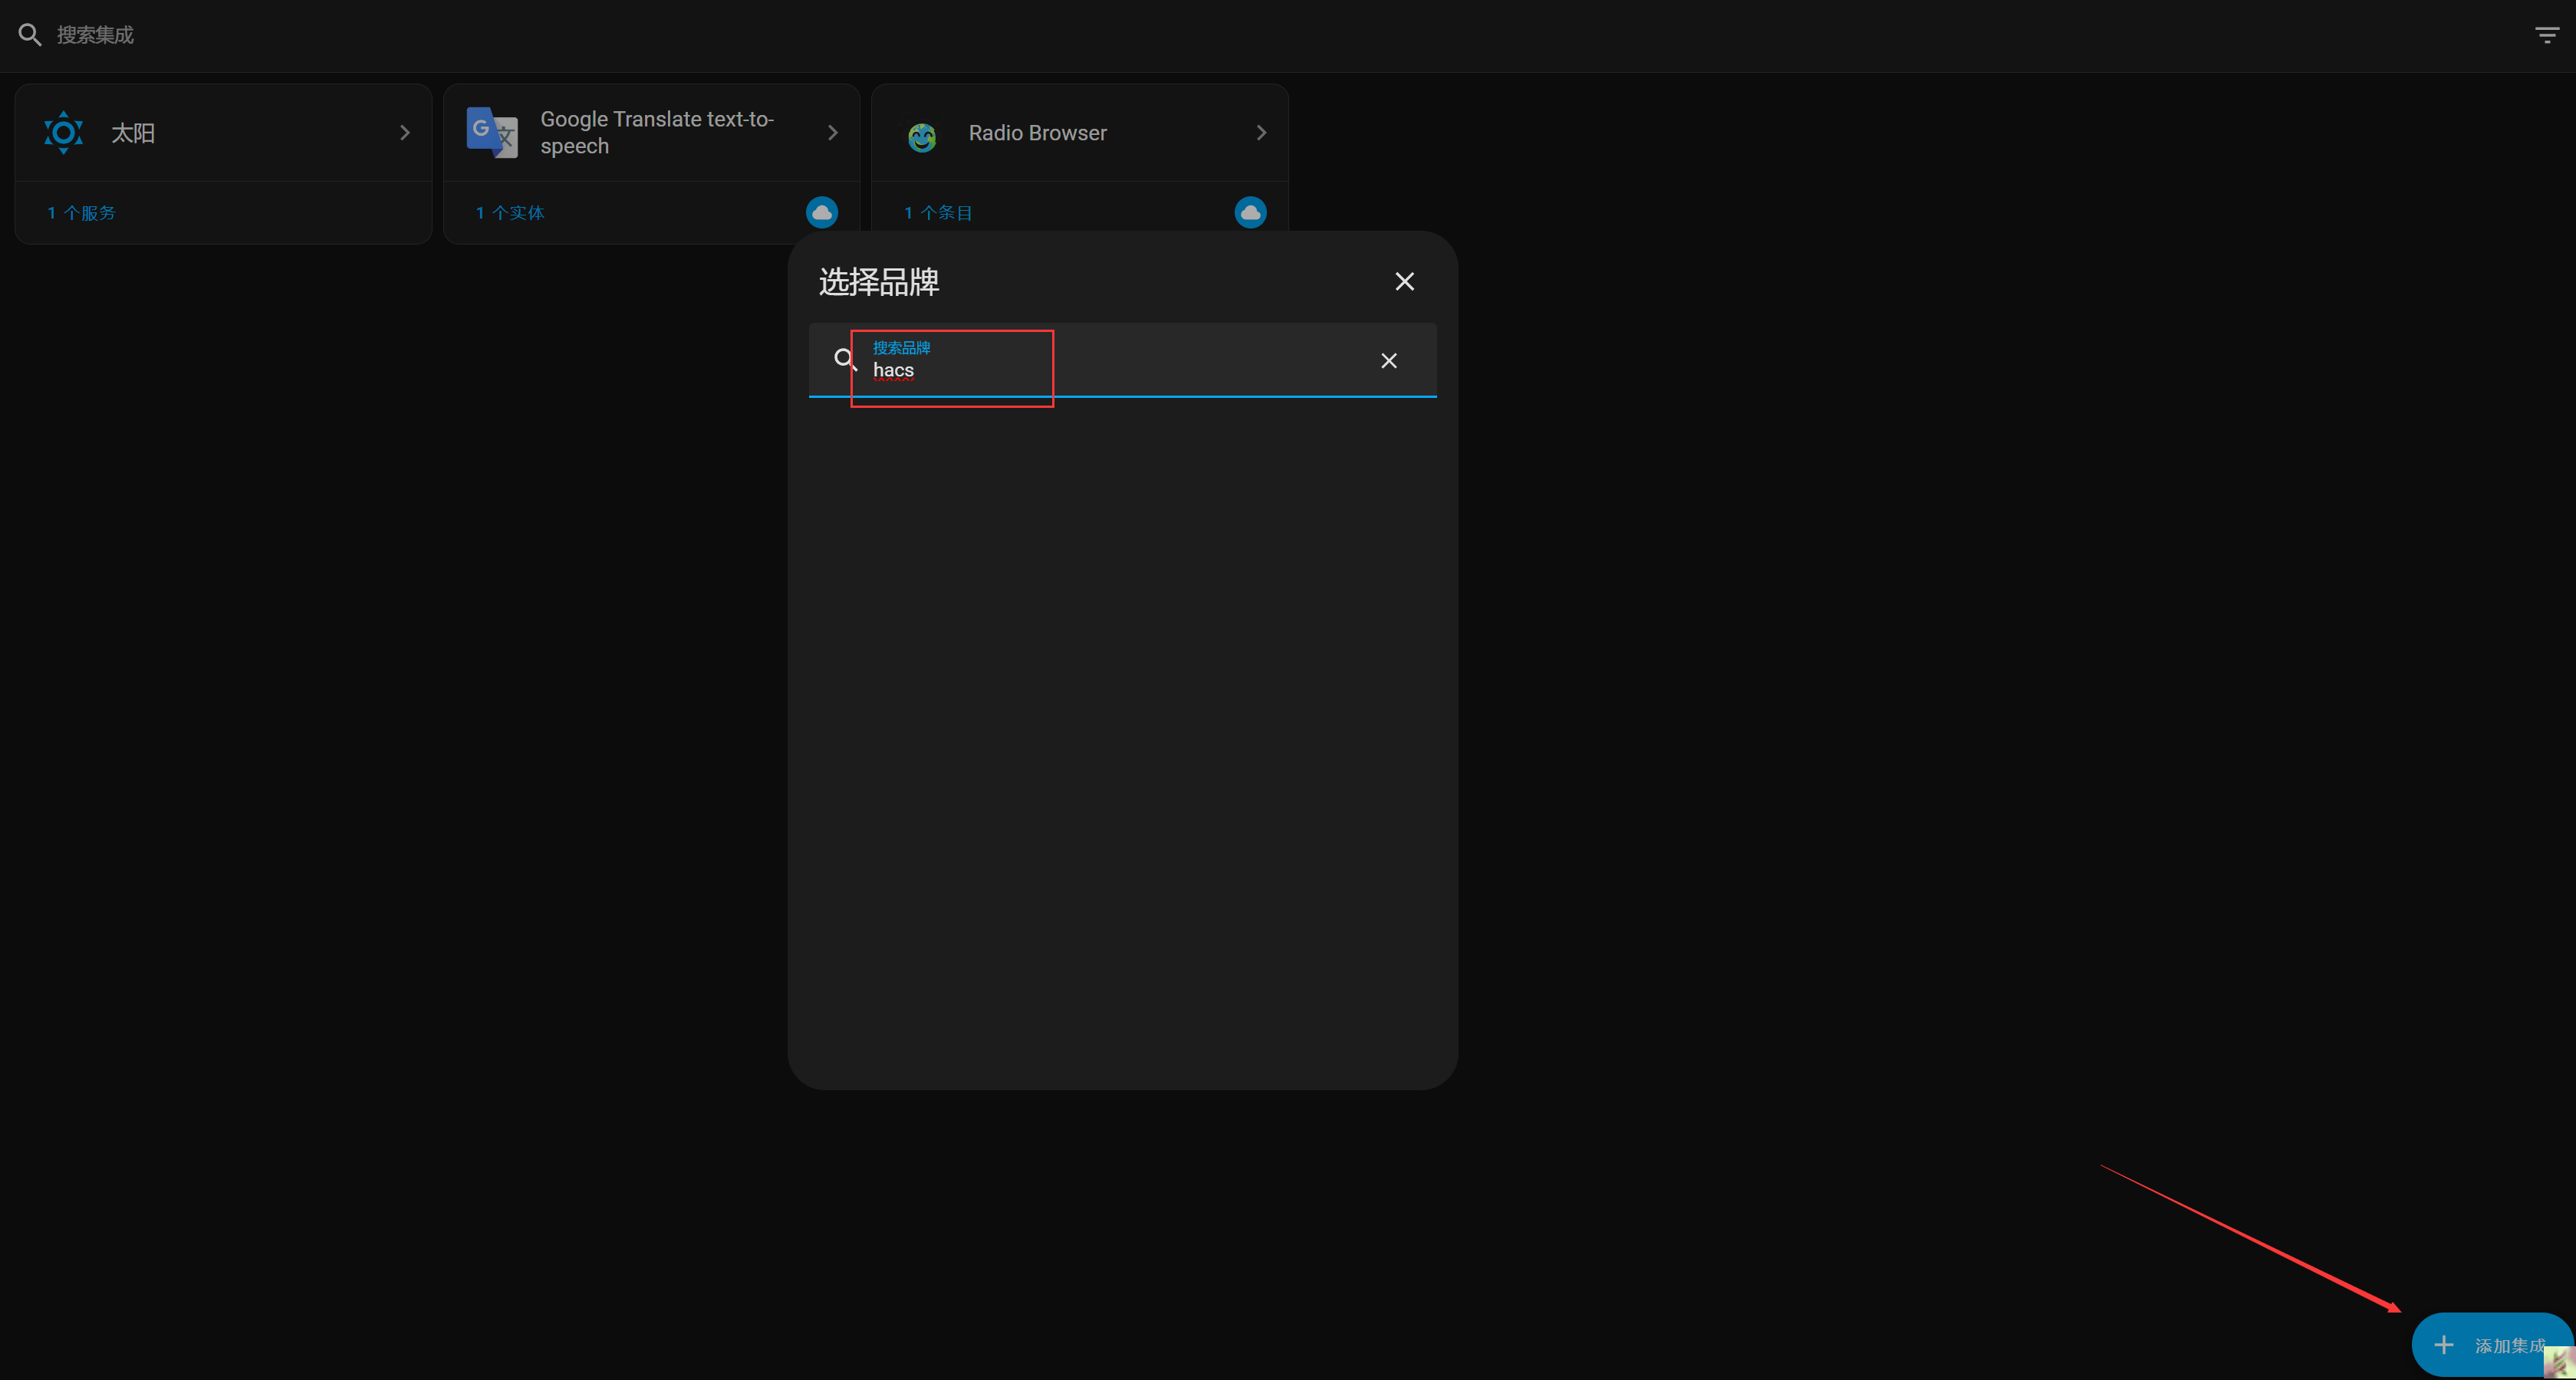
Task: Click cloud icon on Google Translate card
Action: (822, 212)
